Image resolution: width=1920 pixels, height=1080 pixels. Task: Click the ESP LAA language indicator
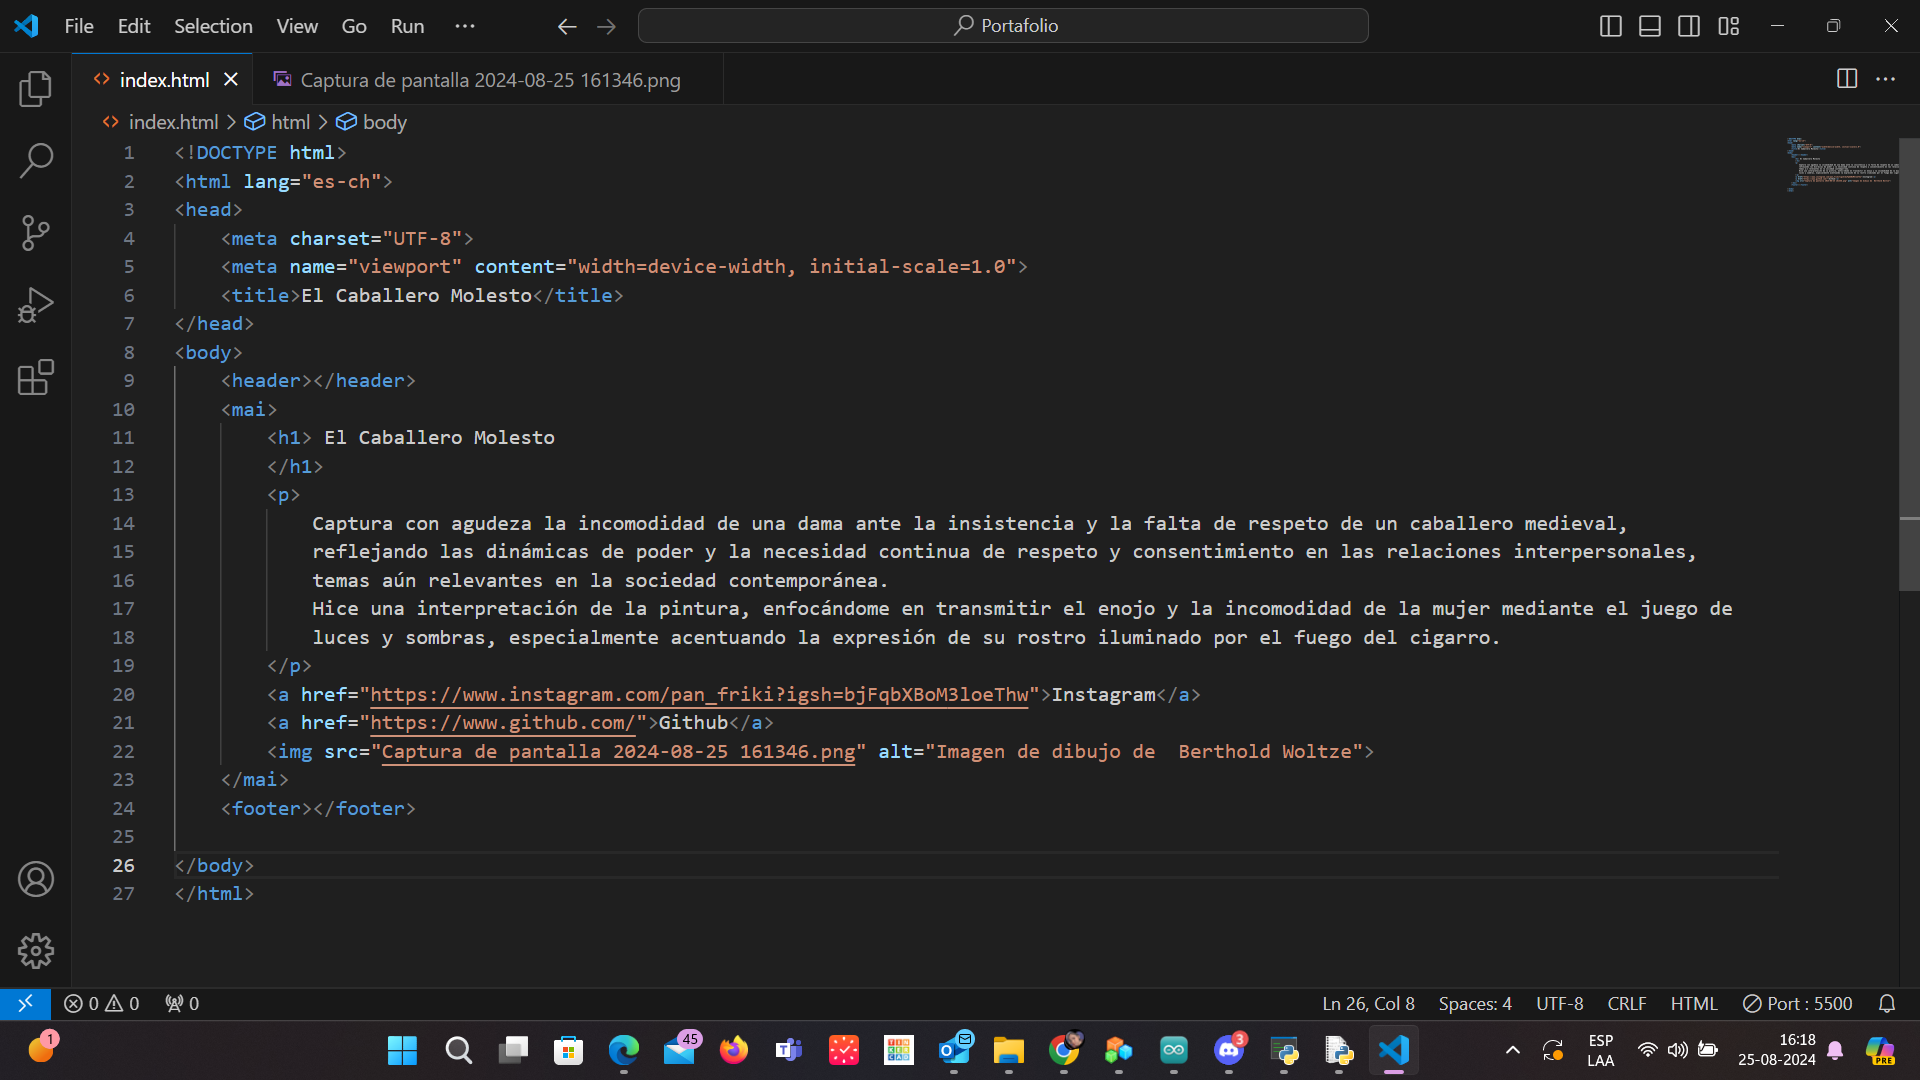[1600, 1050]
